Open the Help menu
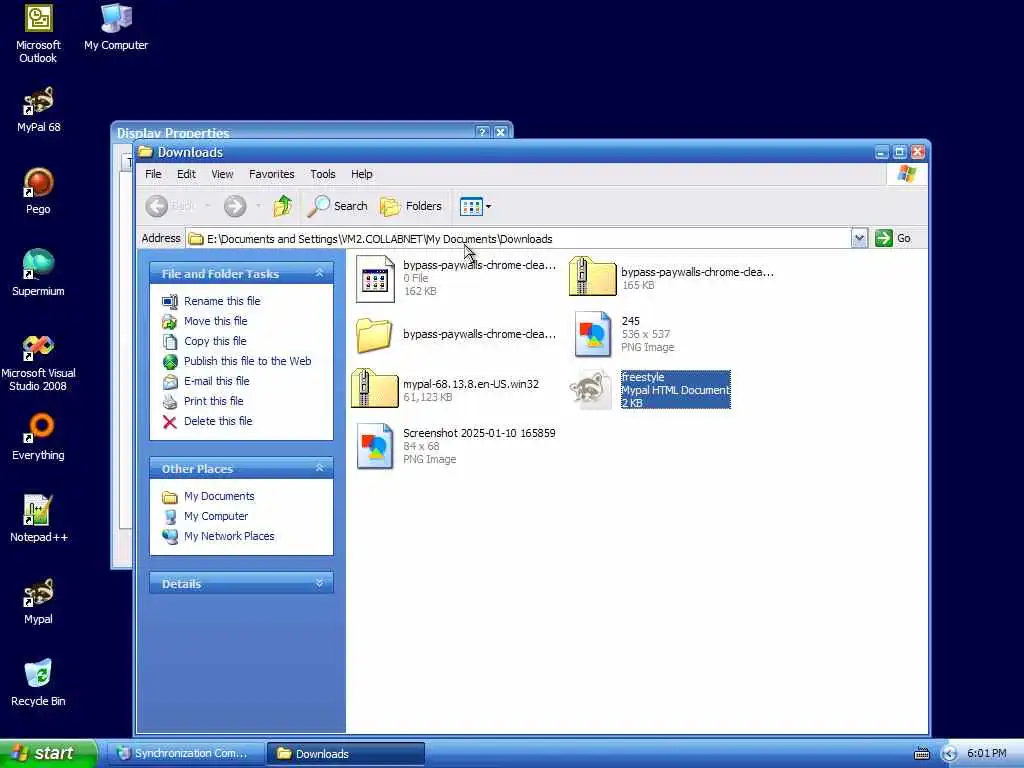Viewport: 1024px width, 768px height. (x=362, y=174)
